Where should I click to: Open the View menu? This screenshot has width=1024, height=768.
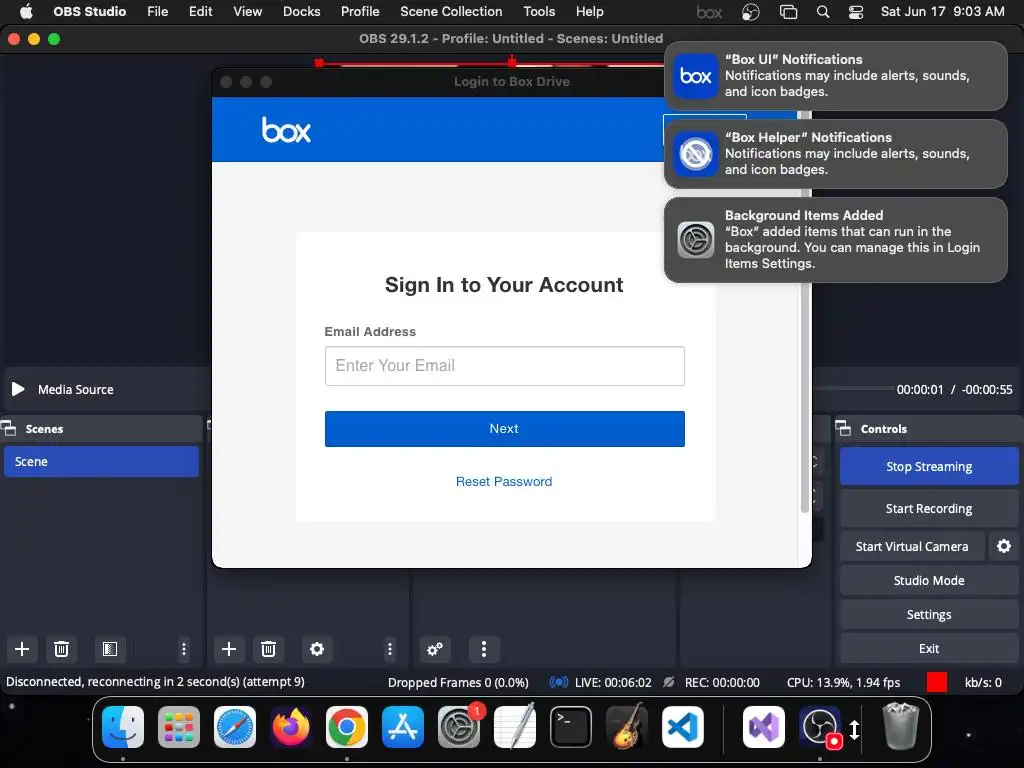click(x=248, y=12)
